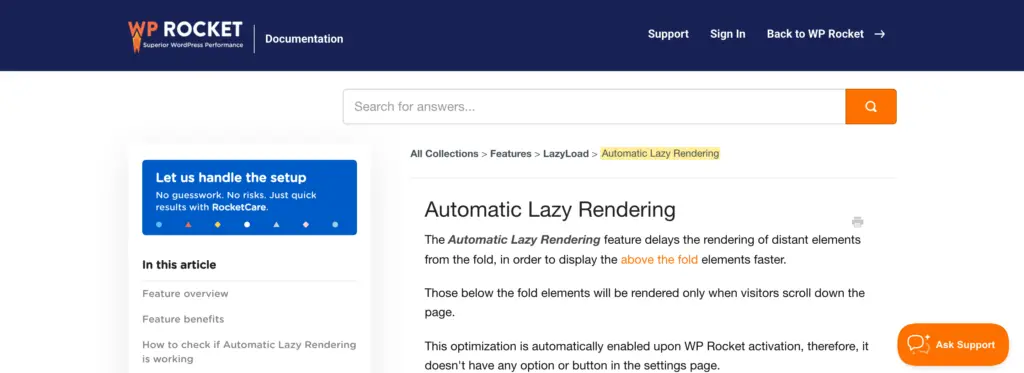Click the print article icon
The height and width of the screenshot is (373, 1024).
(857, 222)
